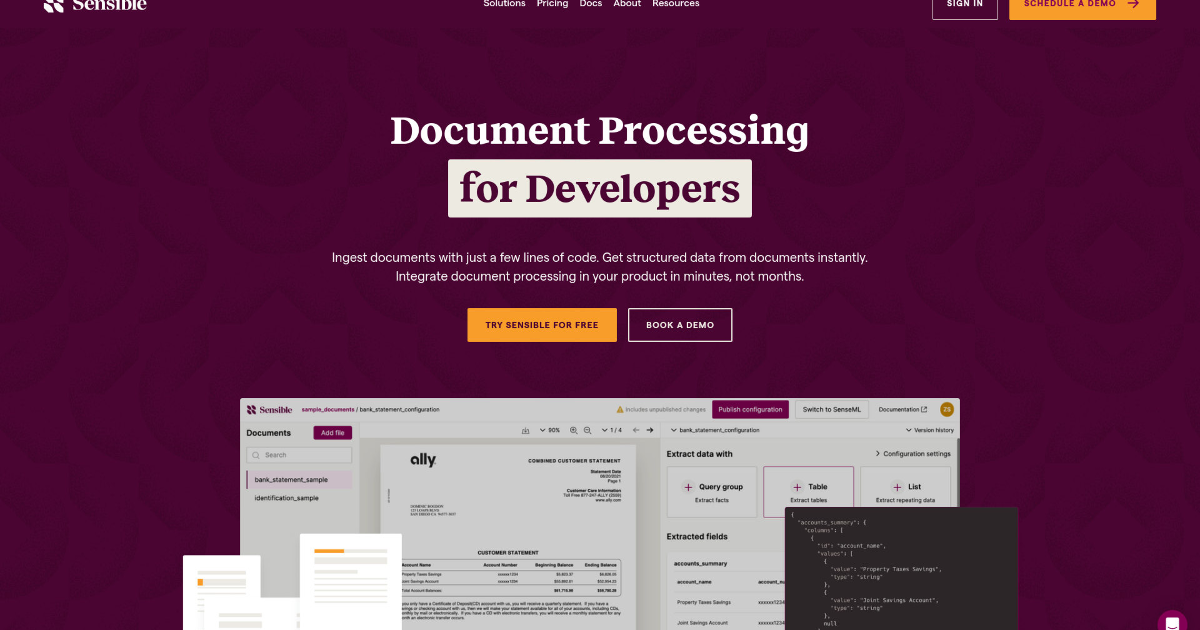Select identification_sample in the Documents list

coord(287,498)
